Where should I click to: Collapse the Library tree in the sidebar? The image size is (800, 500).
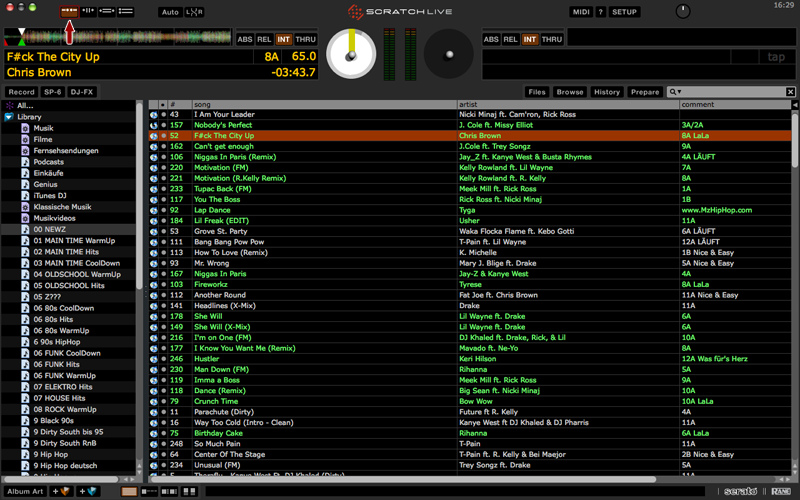click(9, 117)
